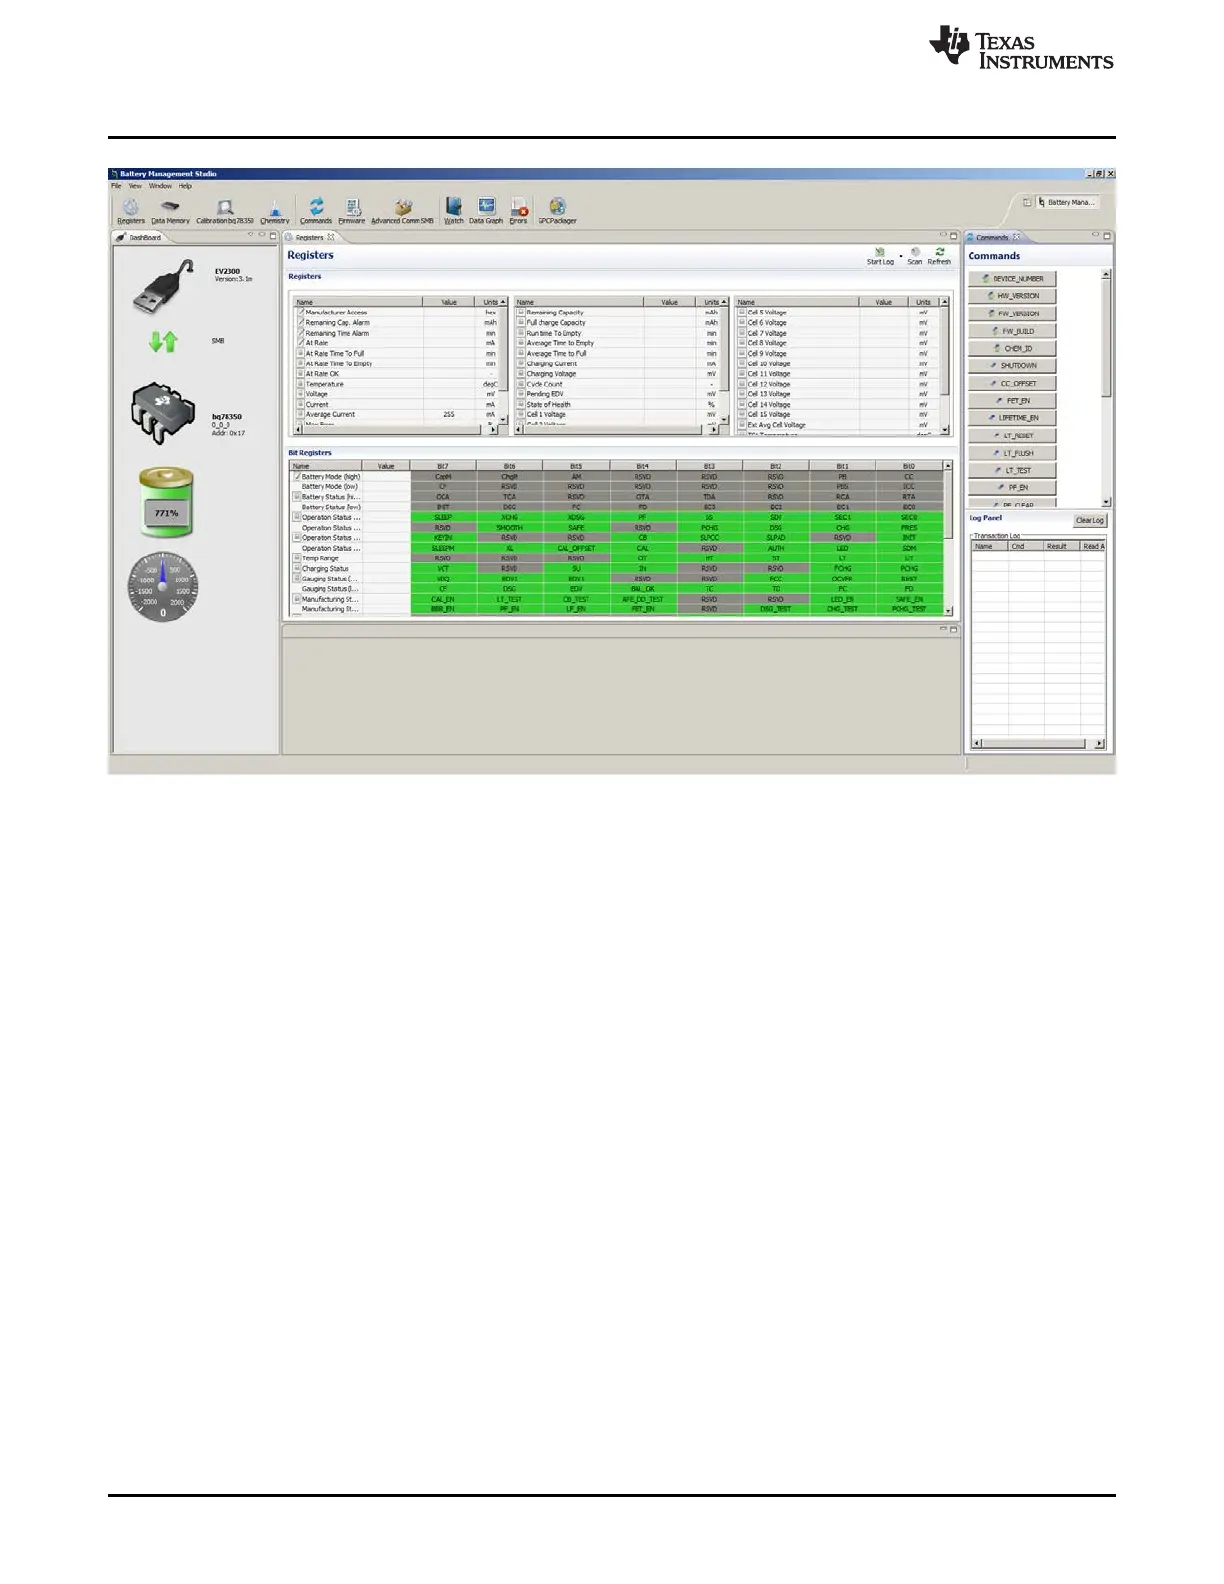The image size is (1224, 1584).
Task: Toggle checkbox for Cell 12 Voltage
Action: [x=742, y=384]
